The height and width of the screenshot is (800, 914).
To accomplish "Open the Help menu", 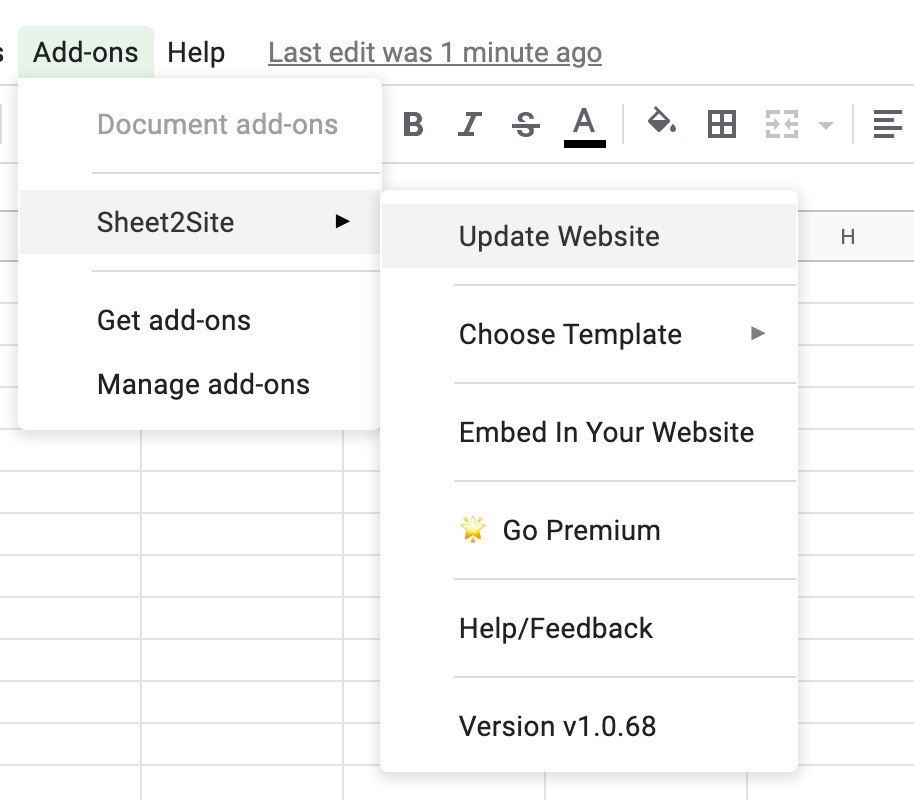I will point(196,52).
